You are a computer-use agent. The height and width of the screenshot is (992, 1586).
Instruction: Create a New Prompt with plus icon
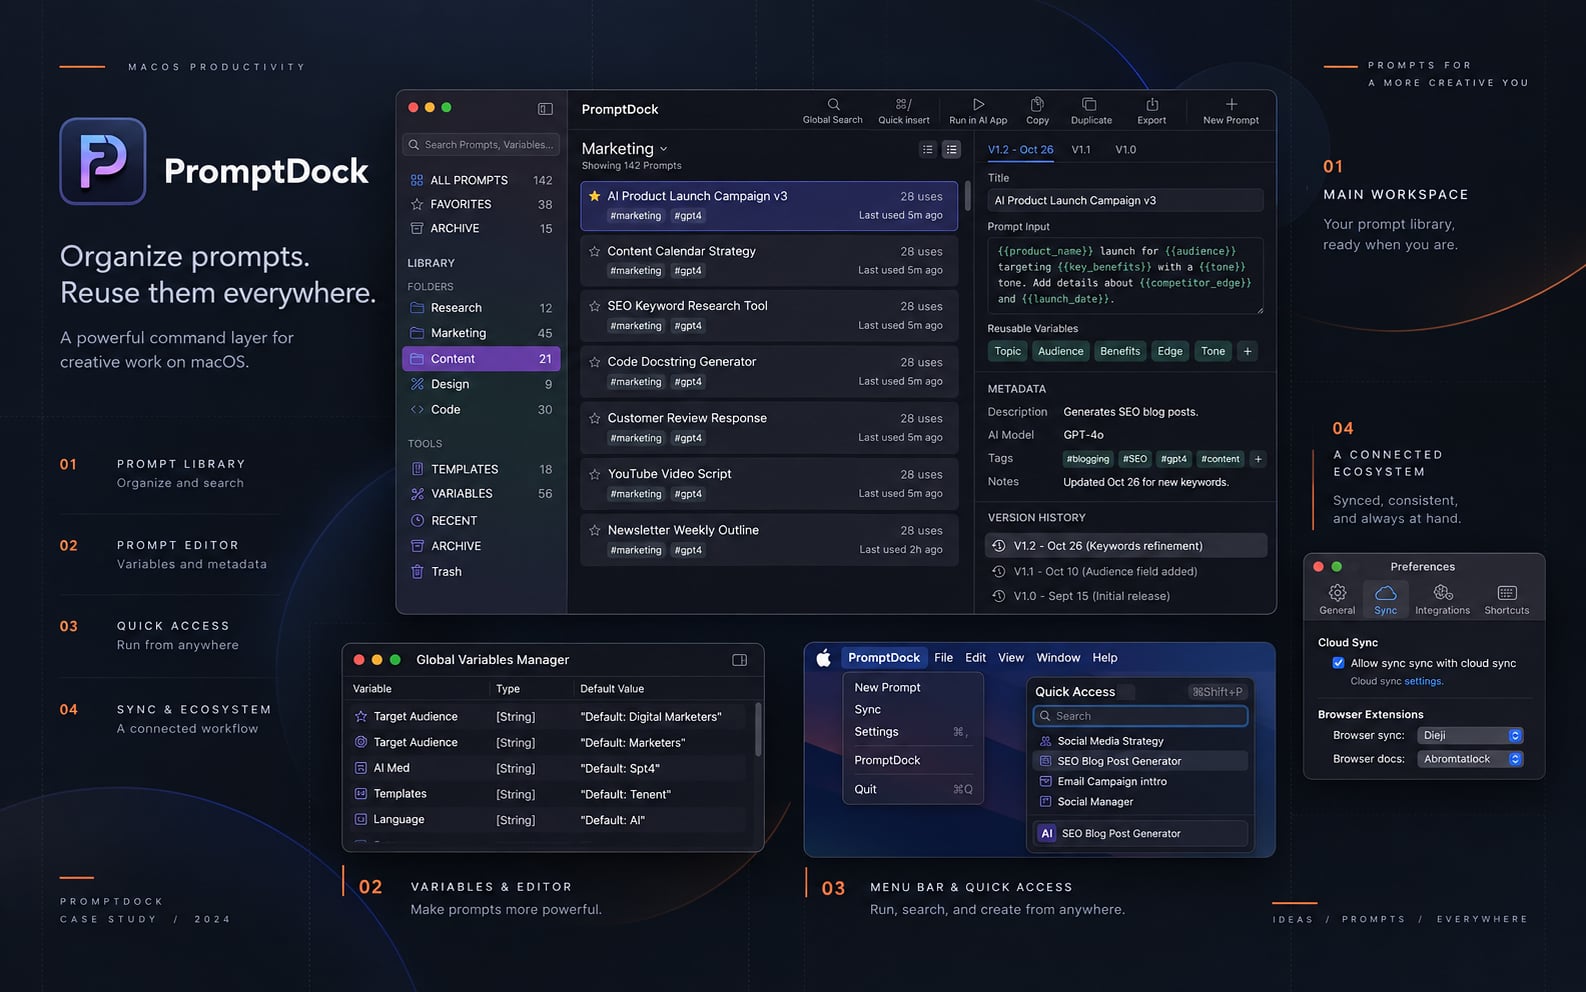(1231, 110)
